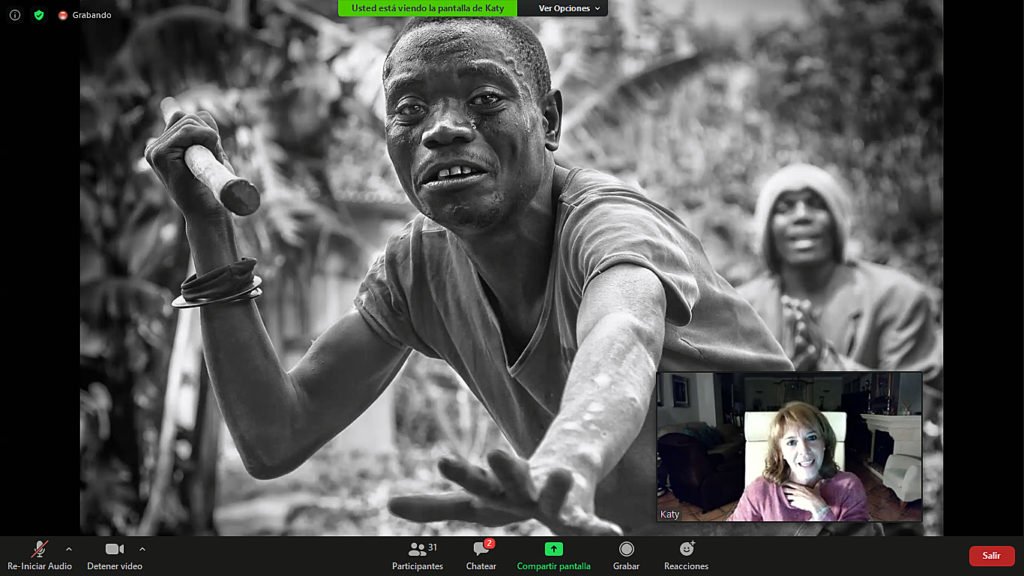Viewport: 1024px width, 576px height.
Task: Click the green banner about Katy's screen
Action: 427,8
